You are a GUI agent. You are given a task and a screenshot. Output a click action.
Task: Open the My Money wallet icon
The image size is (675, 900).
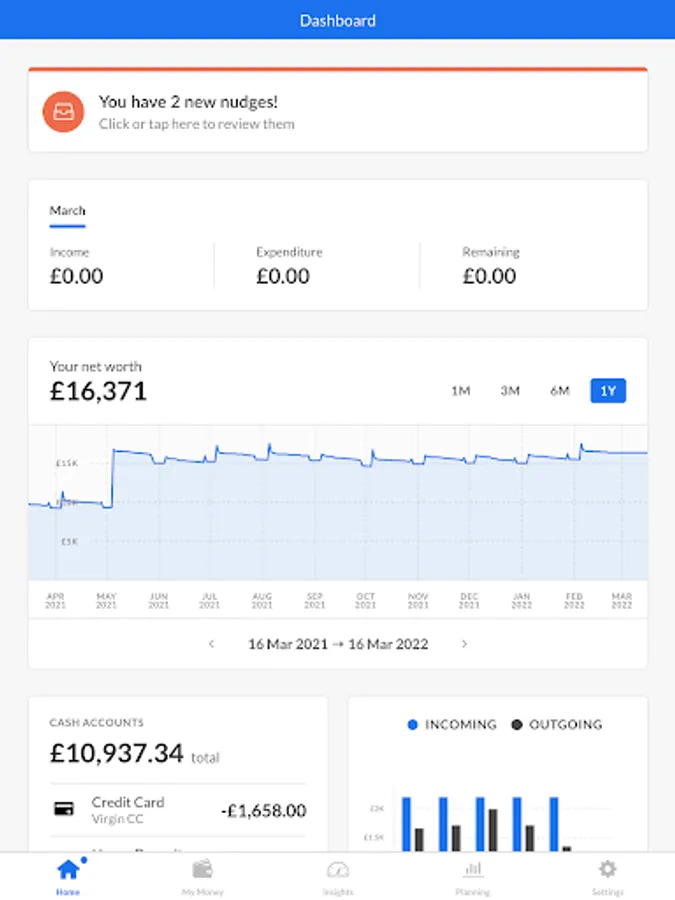click(203, 869)
